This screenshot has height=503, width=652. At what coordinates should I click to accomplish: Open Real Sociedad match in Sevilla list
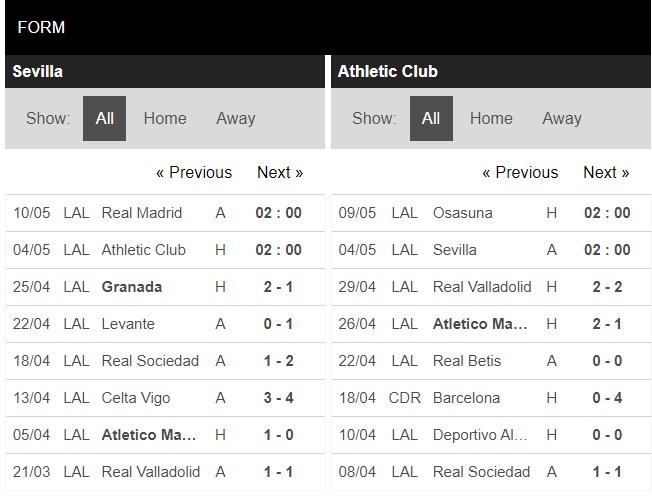pyautogui.click(x=150, y=361)
